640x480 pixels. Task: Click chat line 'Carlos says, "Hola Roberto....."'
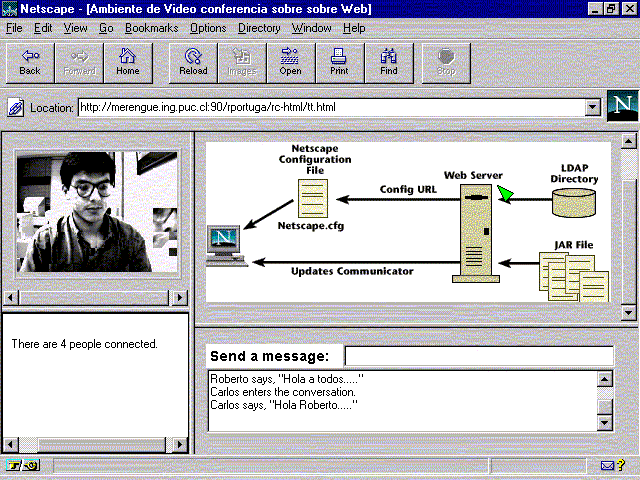coord(284,405)
